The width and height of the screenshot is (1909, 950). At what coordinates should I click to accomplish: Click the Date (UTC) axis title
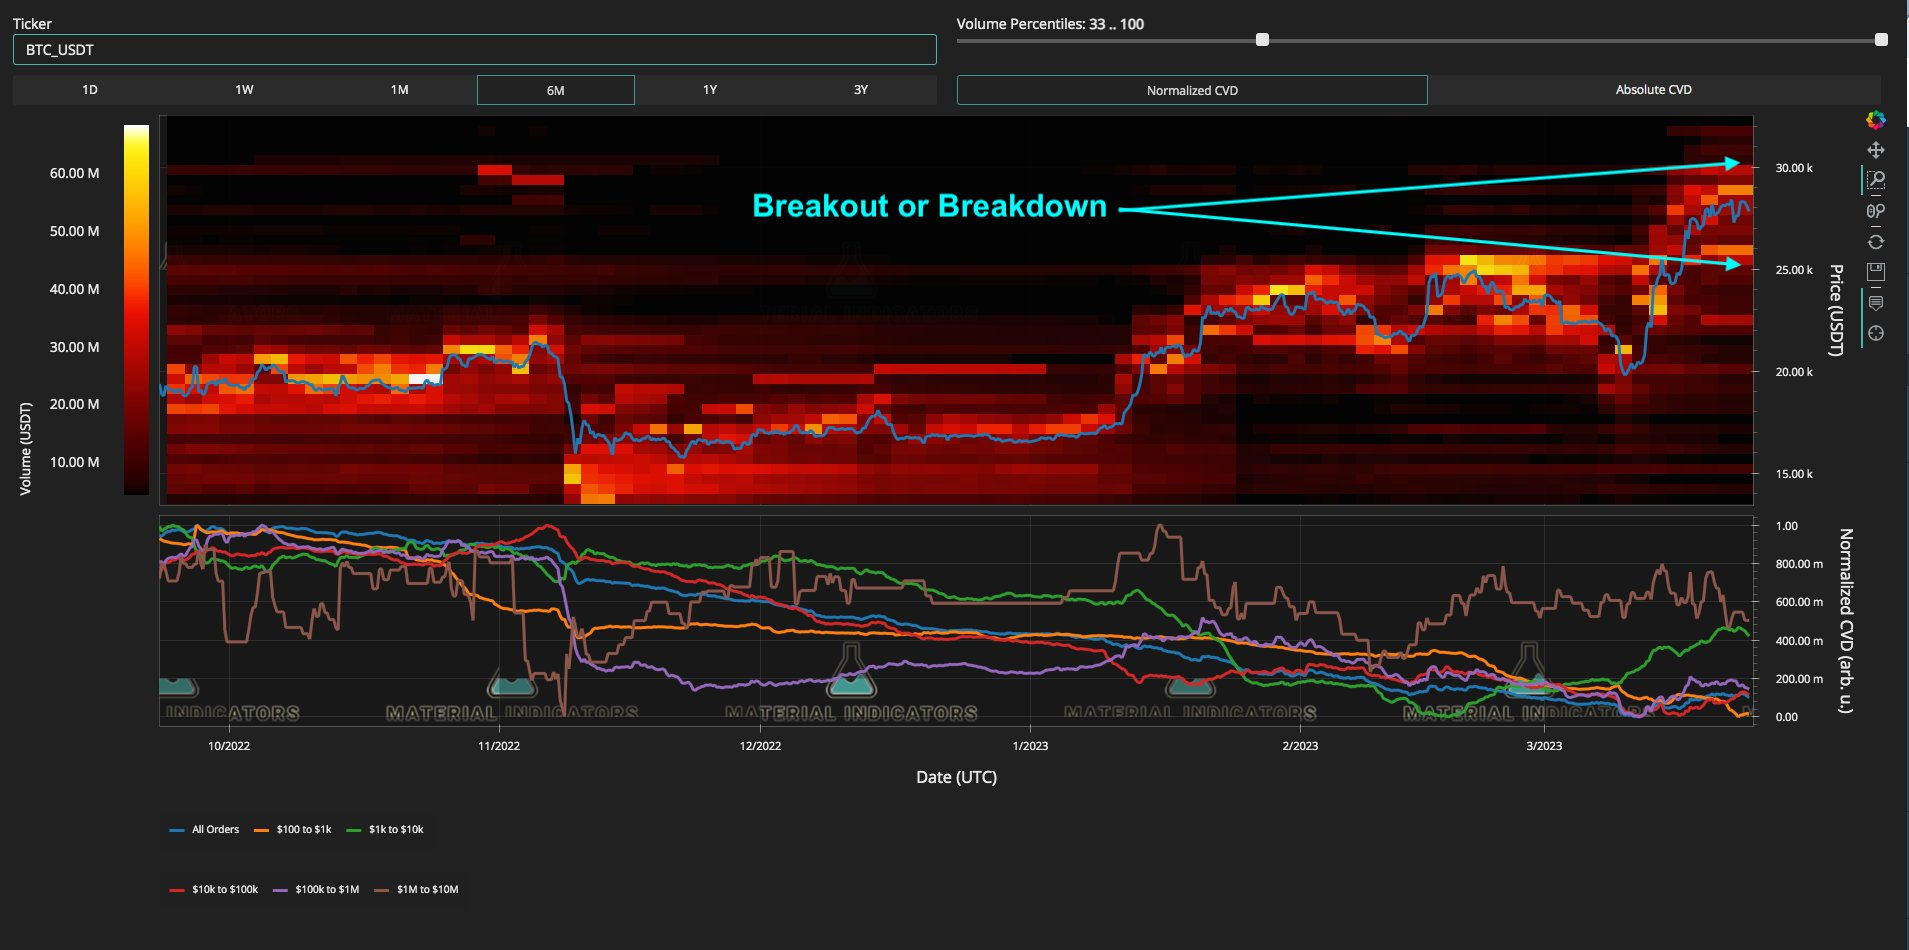(x=956, y=777)
